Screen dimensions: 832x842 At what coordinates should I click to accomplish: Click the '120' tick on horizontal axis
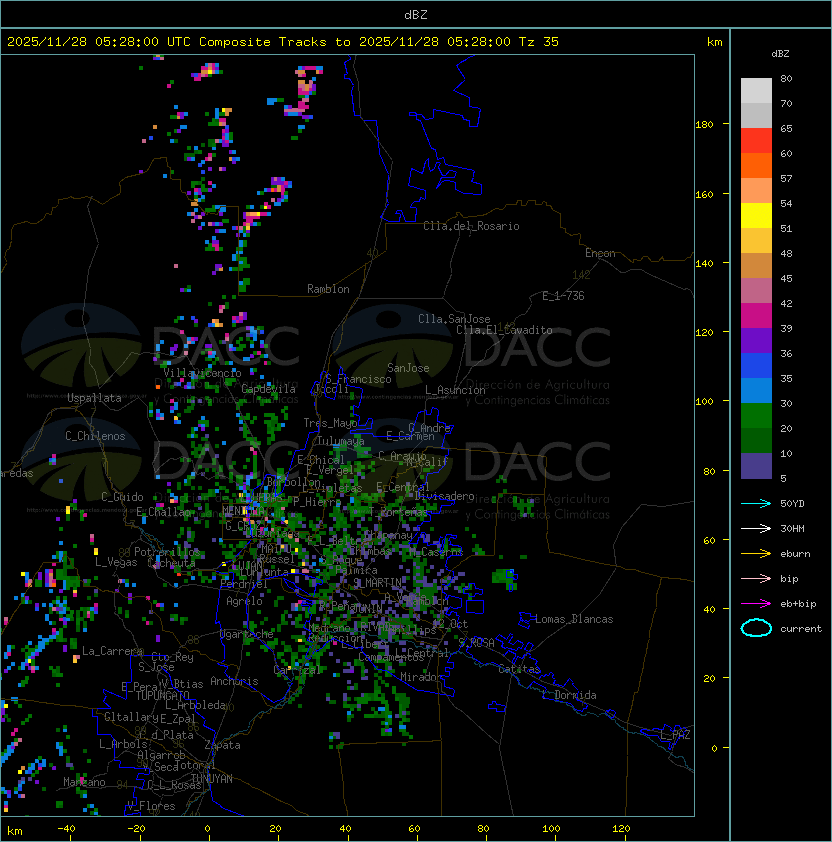coord(621,829)
